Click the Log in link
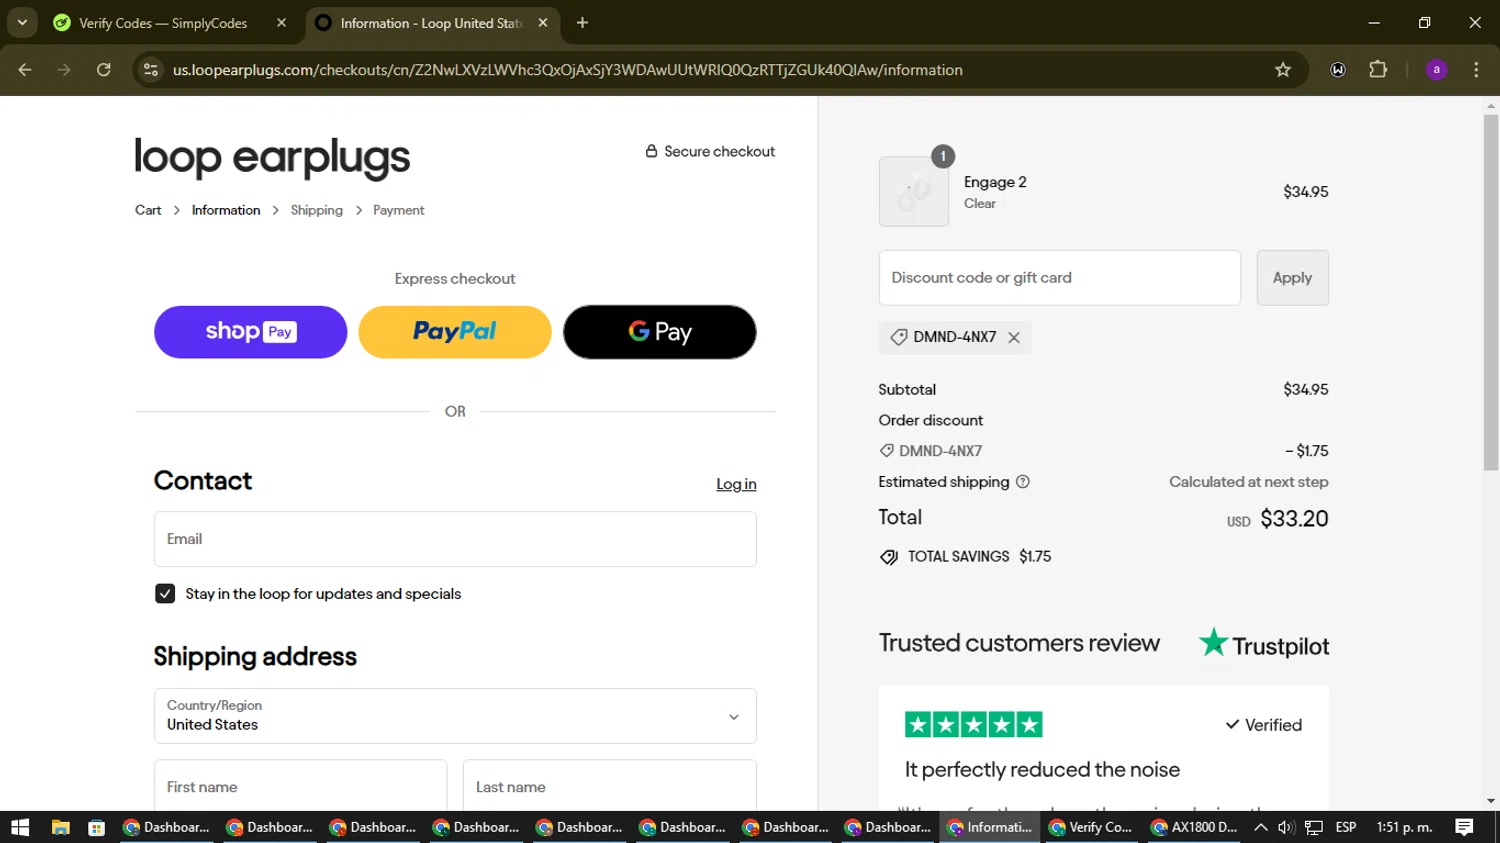Screen dimensions: 1500x843 coord(736,484)
